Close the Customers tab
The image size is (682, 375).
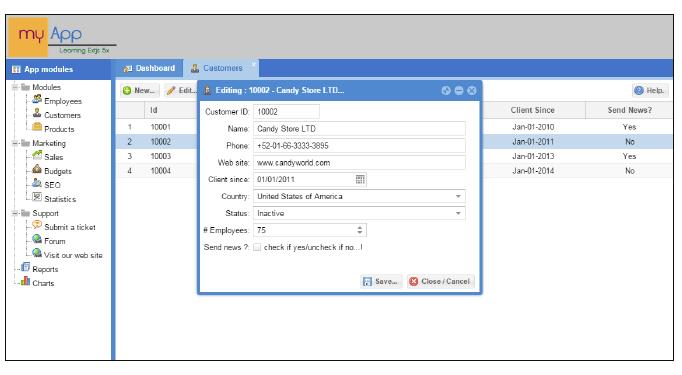254,64
